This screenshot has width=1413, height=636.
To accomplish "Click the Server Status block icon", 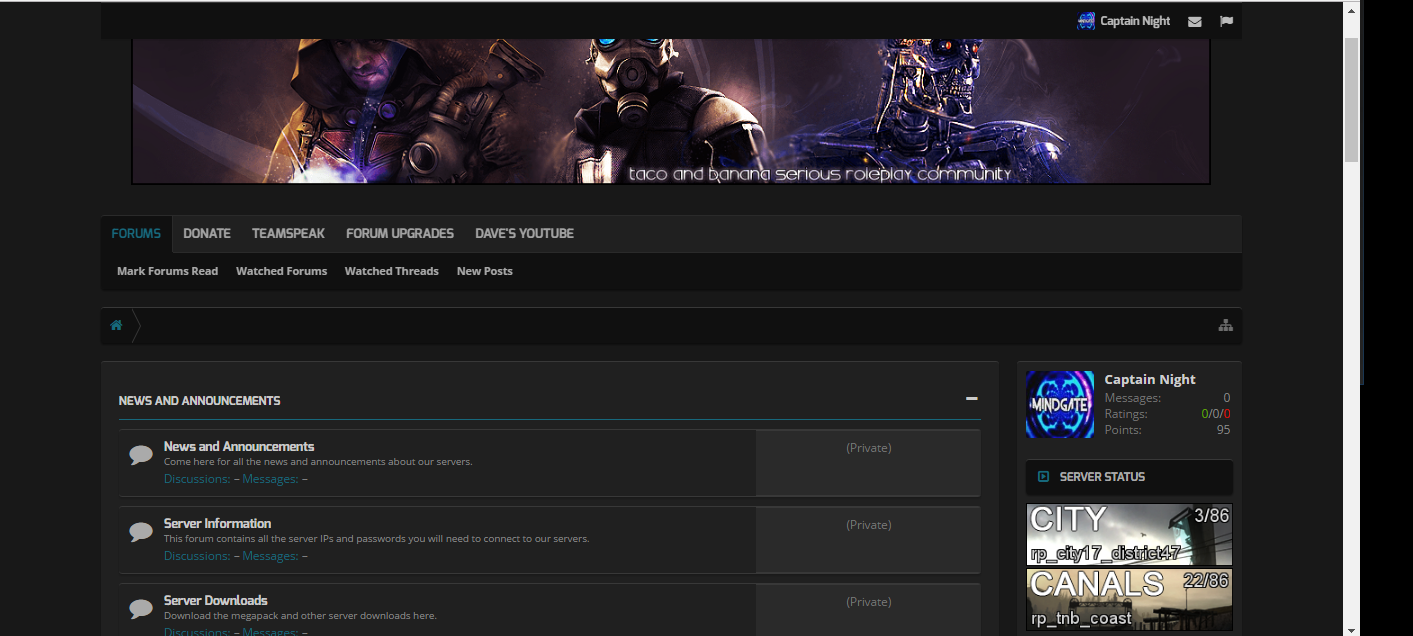I will coord(1044,477).
